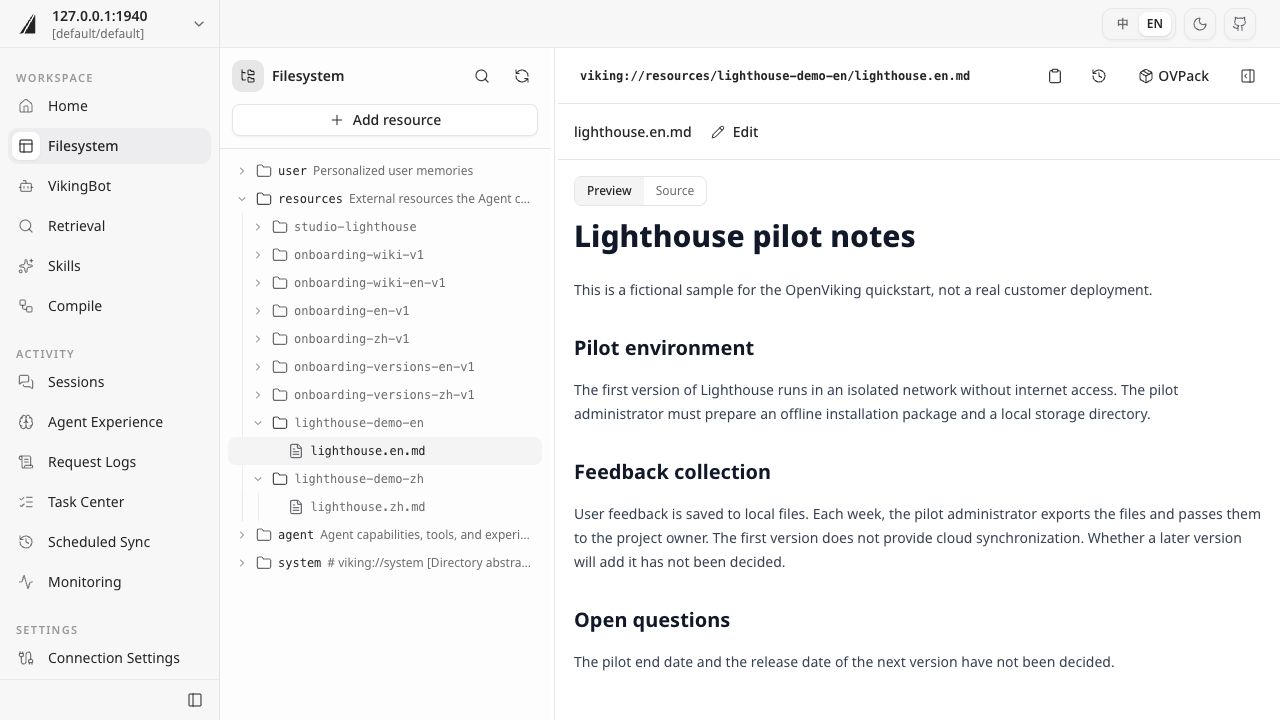Viewport: 1280px width, 720px height.
Task: Open Home in the sidebar
Action: click(x=110, y=106)
